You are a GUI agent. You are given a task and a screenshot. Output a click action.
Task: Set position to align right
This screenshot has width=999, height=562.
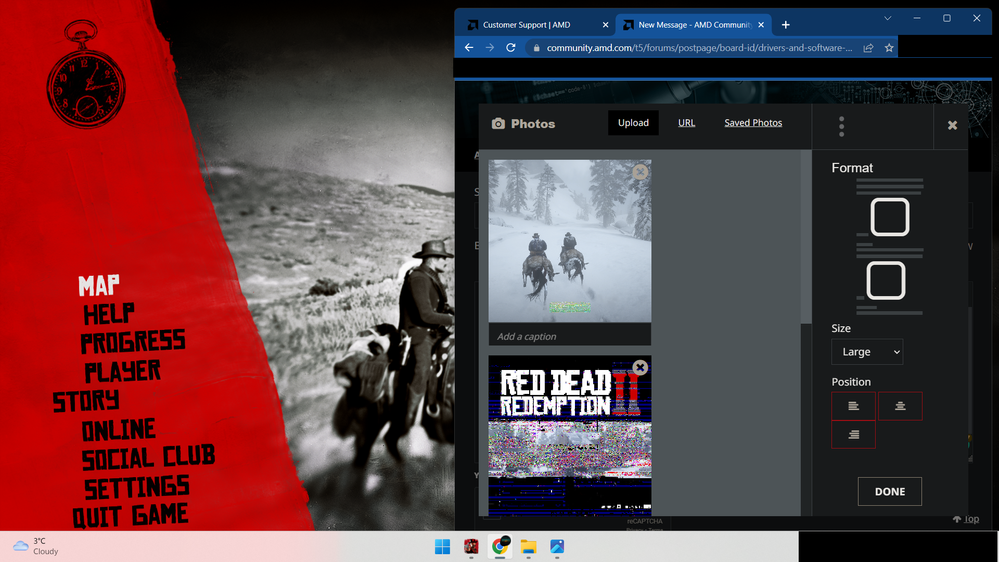pos(853,435)
